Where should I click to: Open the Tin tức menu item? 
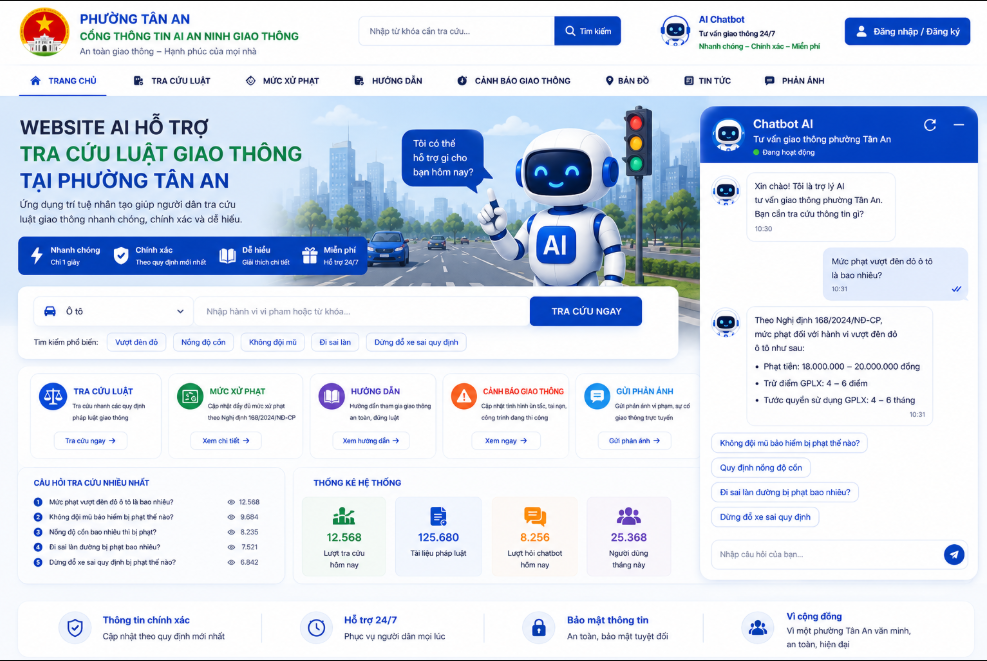tap(708, 81)
